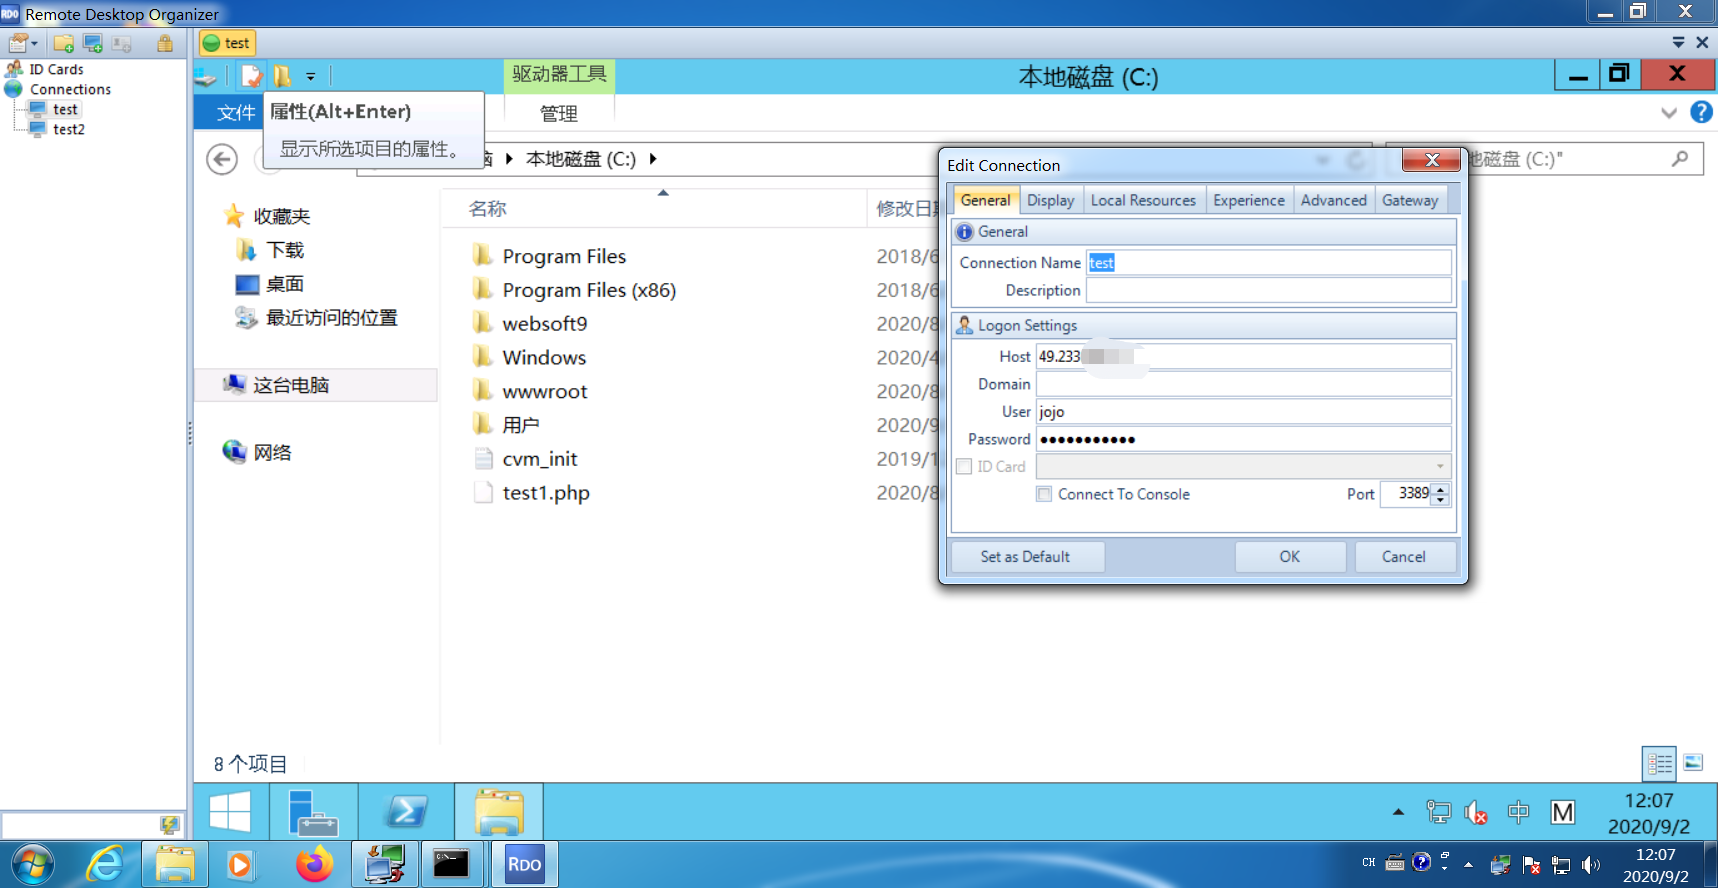Viewport: 1718px width, 888px height.
Task: Sort by the 名称 column header
Action: point(487,209)
